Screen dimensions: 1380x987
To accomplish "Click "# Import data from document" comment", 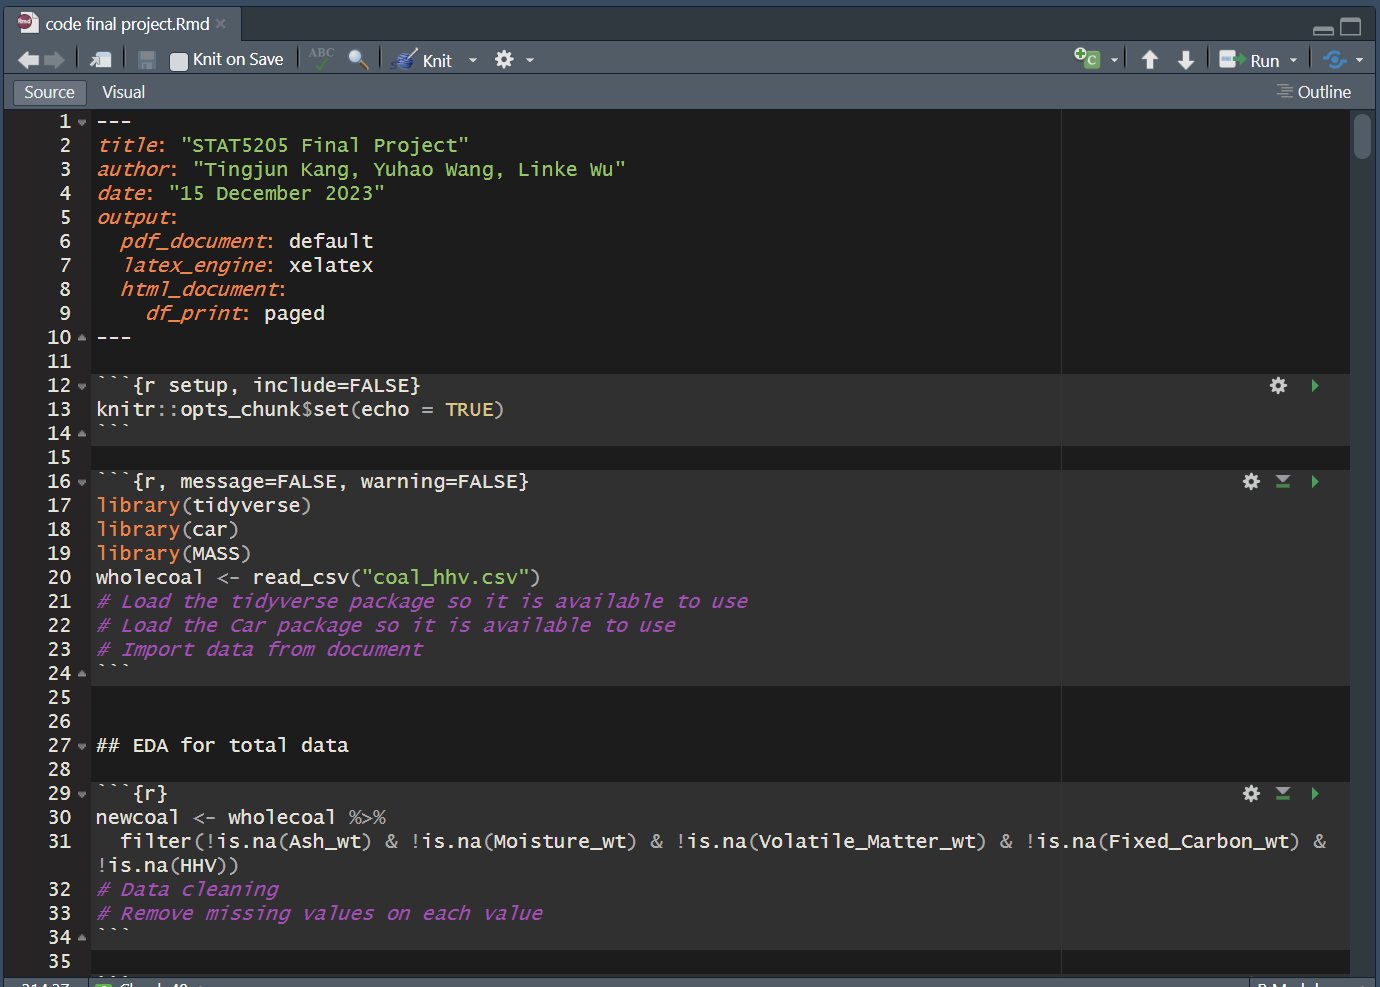I will [260, 649].
